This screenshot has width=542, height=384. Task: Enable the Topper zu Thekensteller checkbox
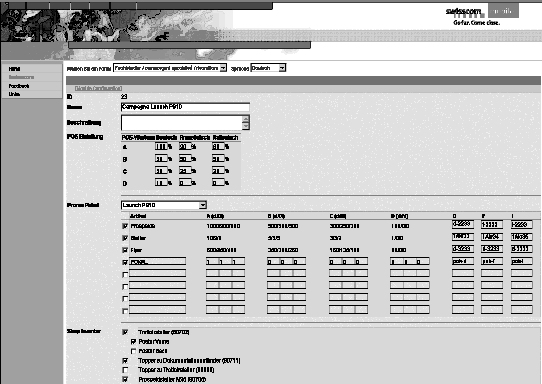coord(125,370)
